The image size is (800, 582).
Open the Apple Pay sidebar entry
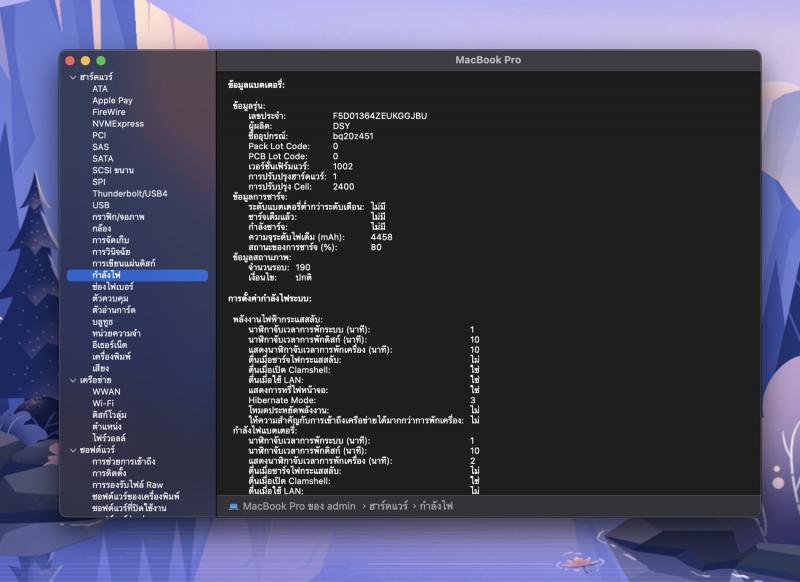[x=112, y=100]
